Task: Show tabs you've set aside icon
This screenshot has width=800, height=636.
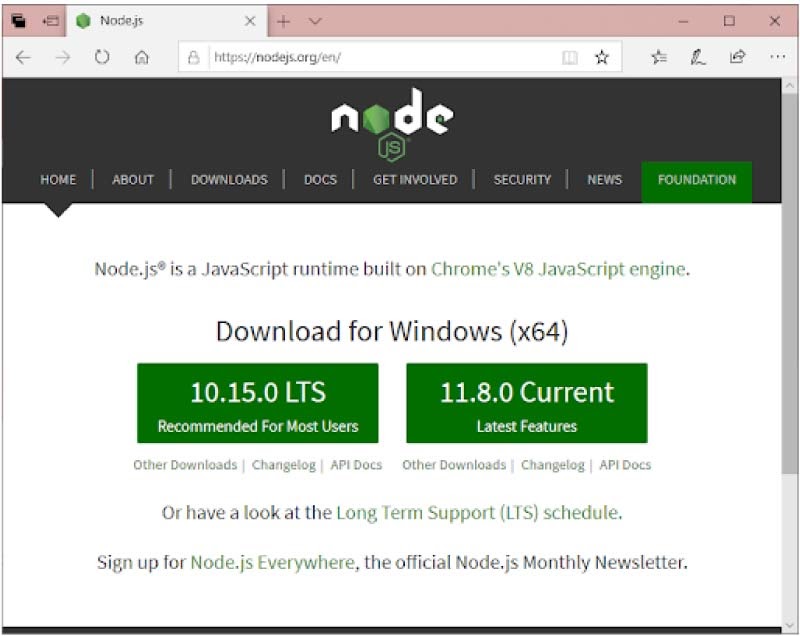Action: [x=18, y=21]
